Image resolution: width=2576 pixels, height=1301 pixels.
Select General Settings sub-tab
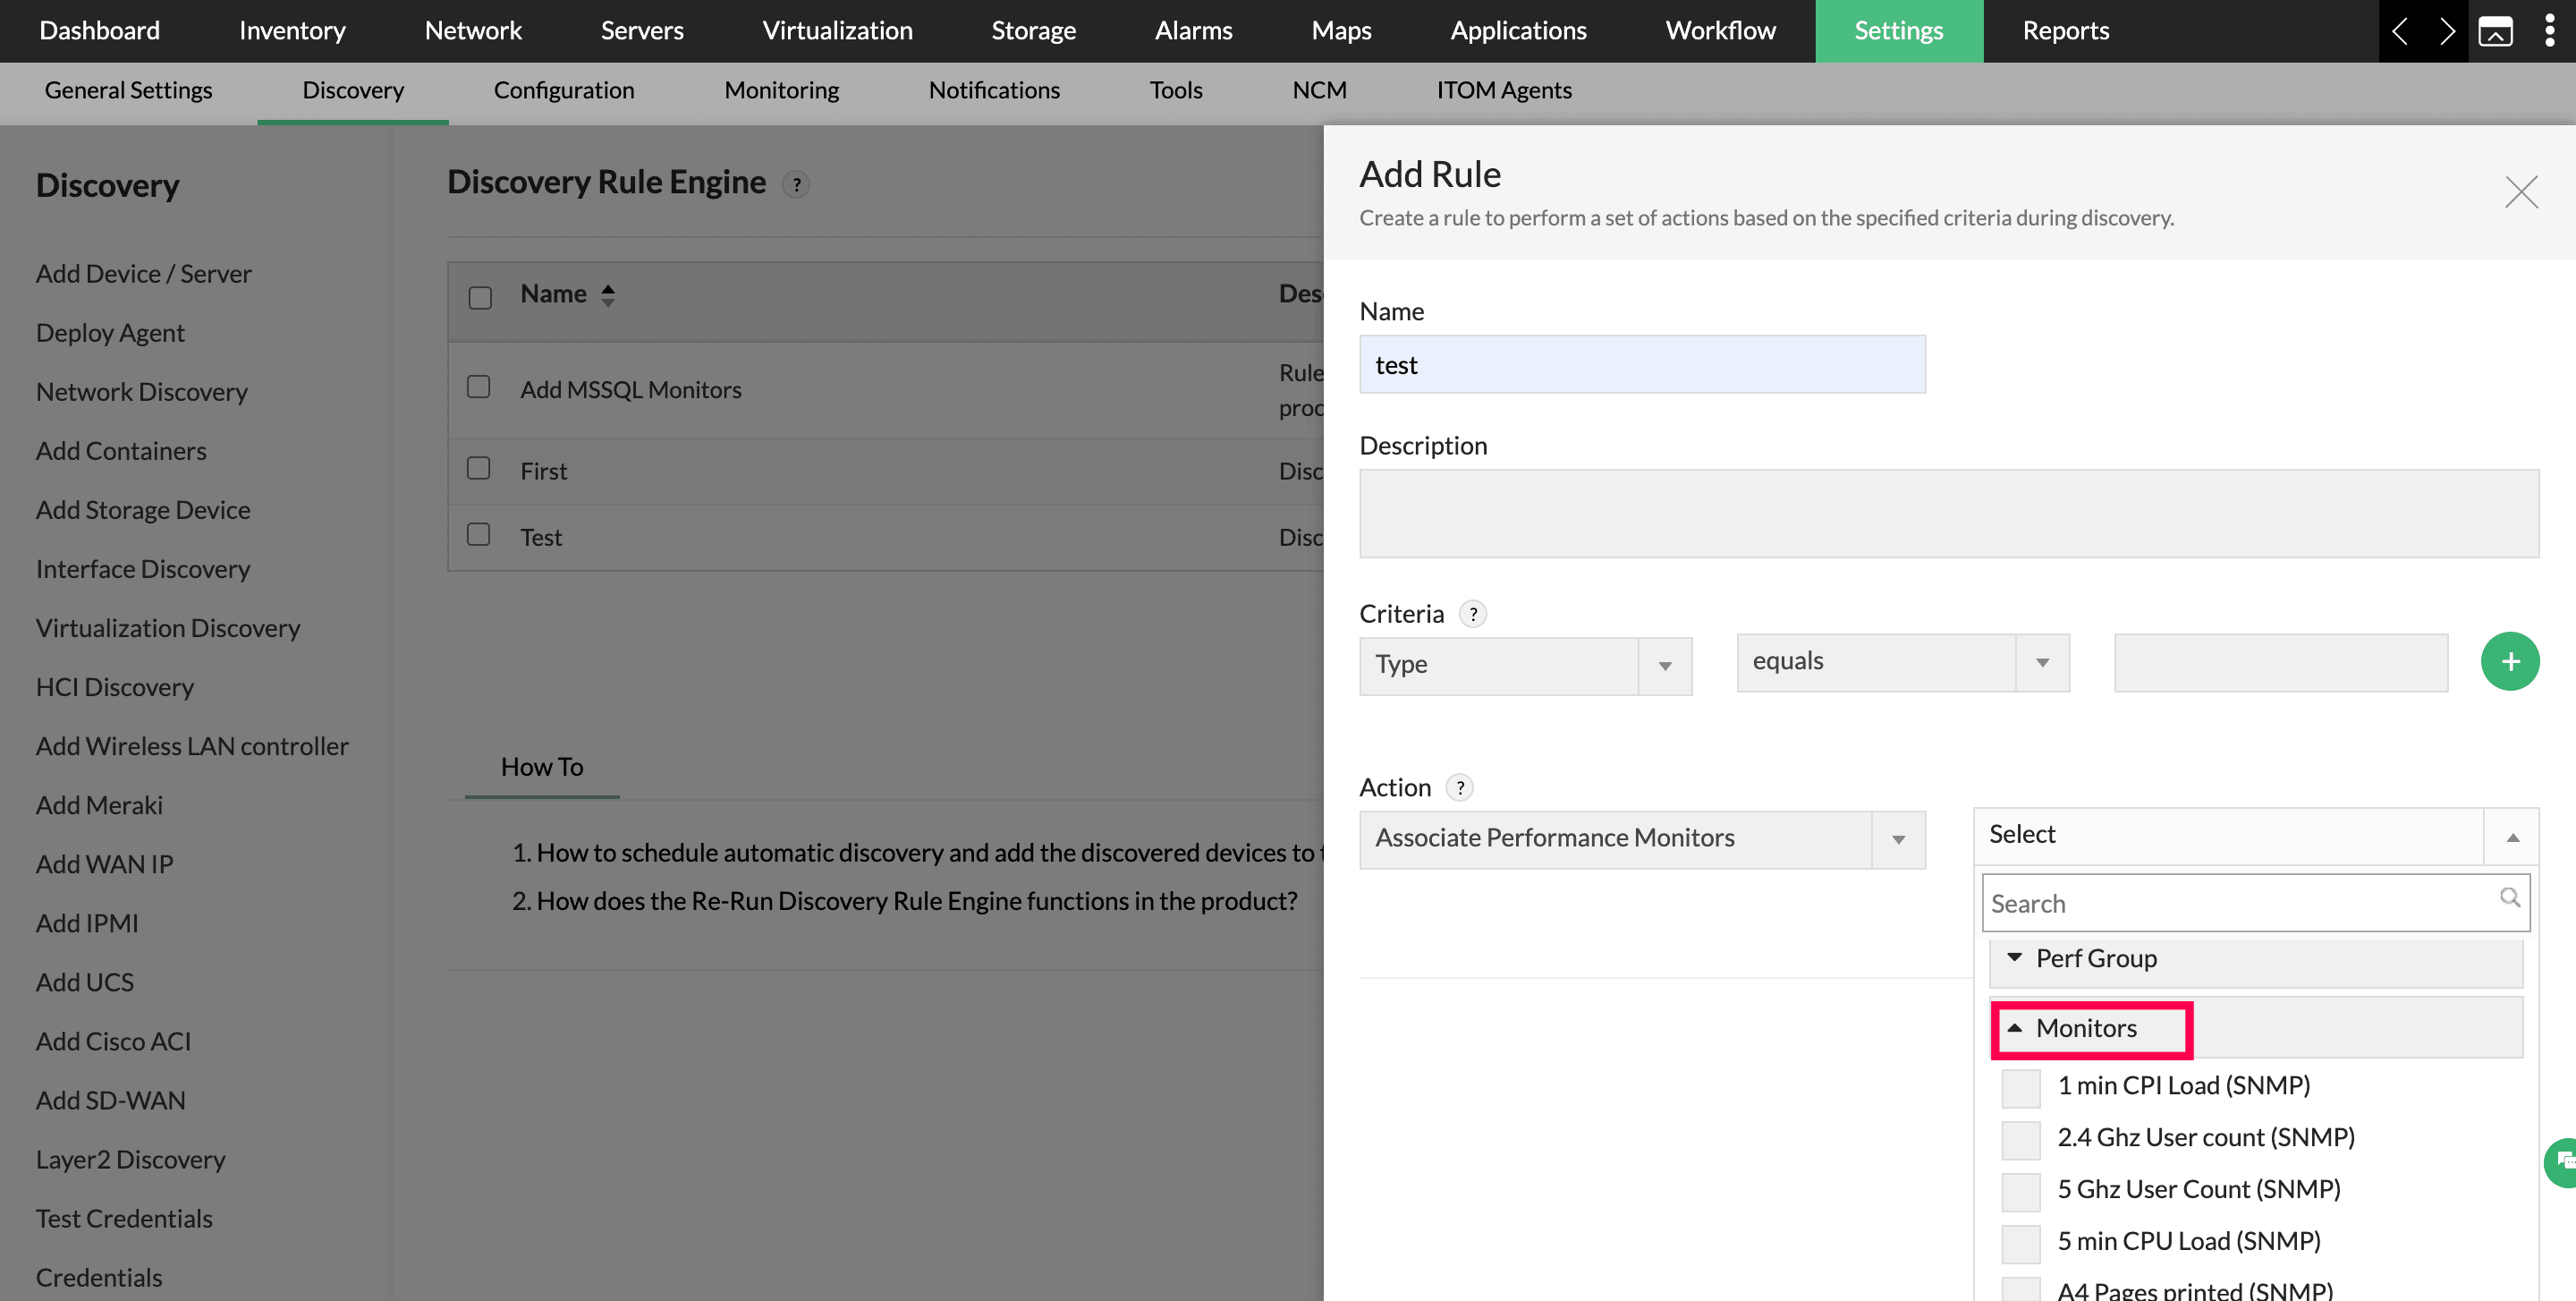[x=128, y=90]
